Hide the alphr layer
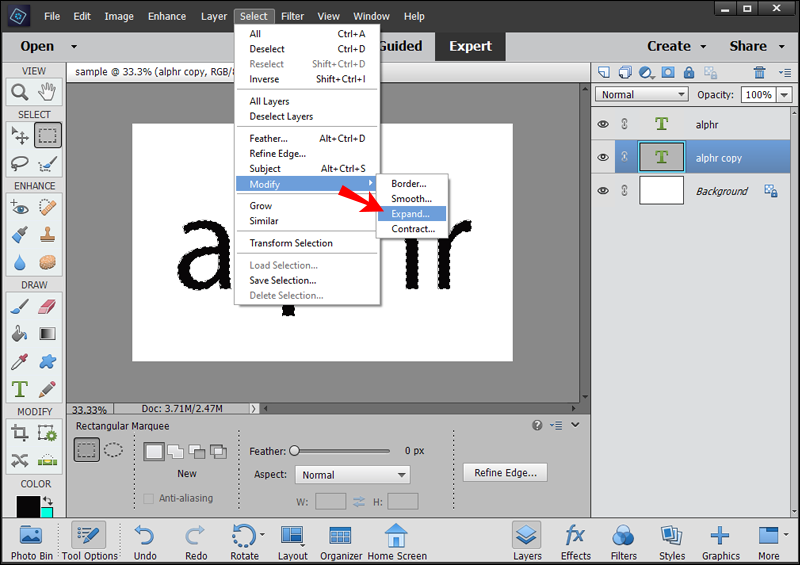Image resolution: width=800 pixels, height=565 pixels. point(603,124)
